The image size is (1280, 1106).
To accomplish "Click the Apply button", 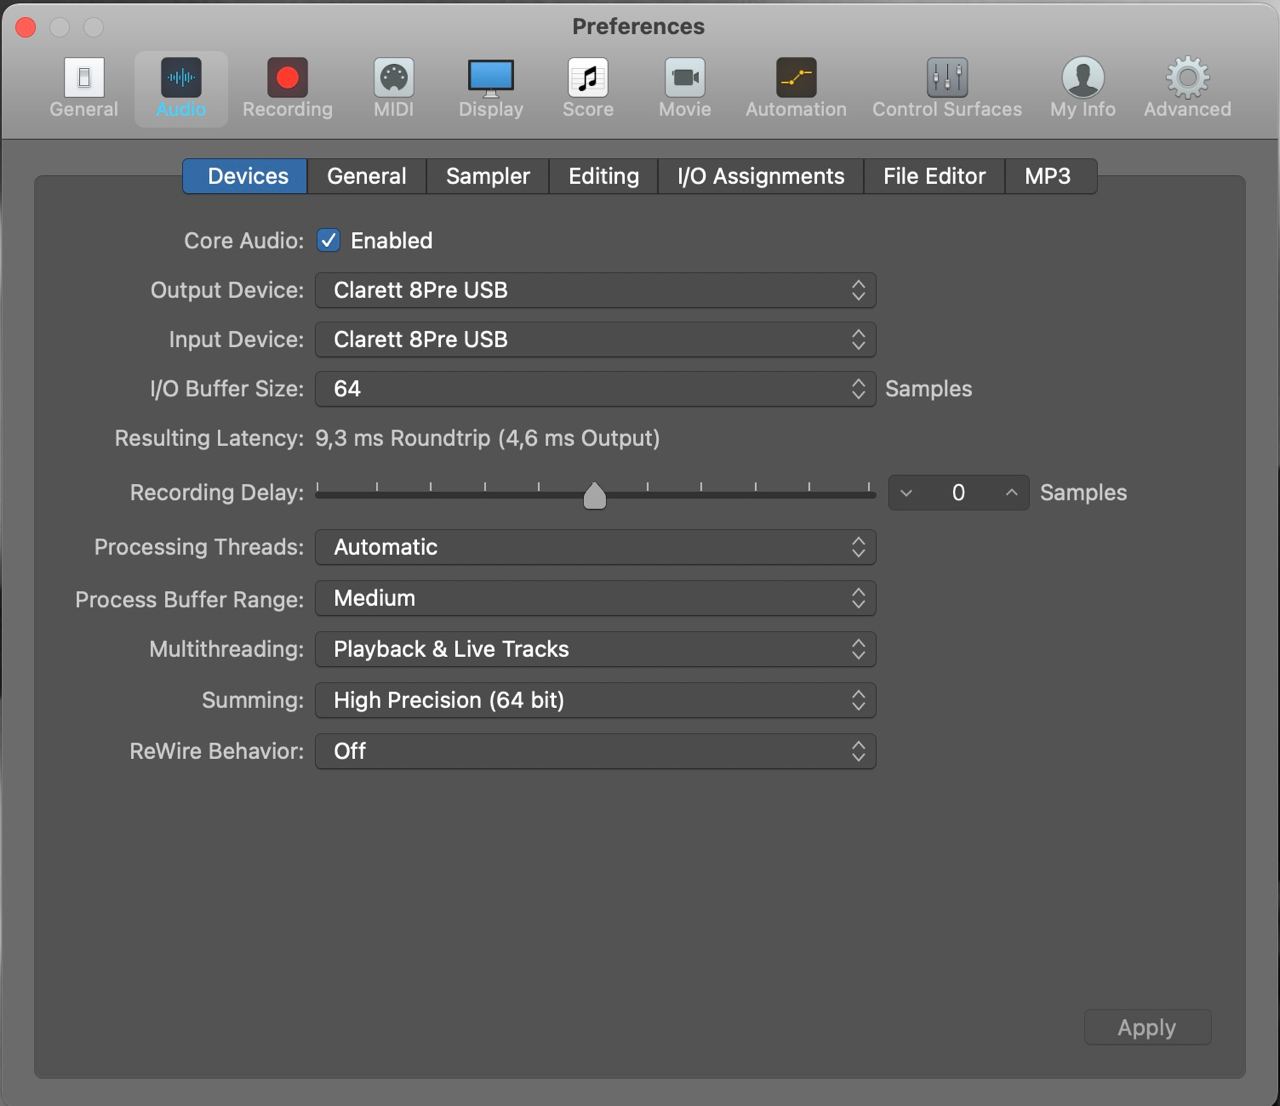I will point(1147,1028).
